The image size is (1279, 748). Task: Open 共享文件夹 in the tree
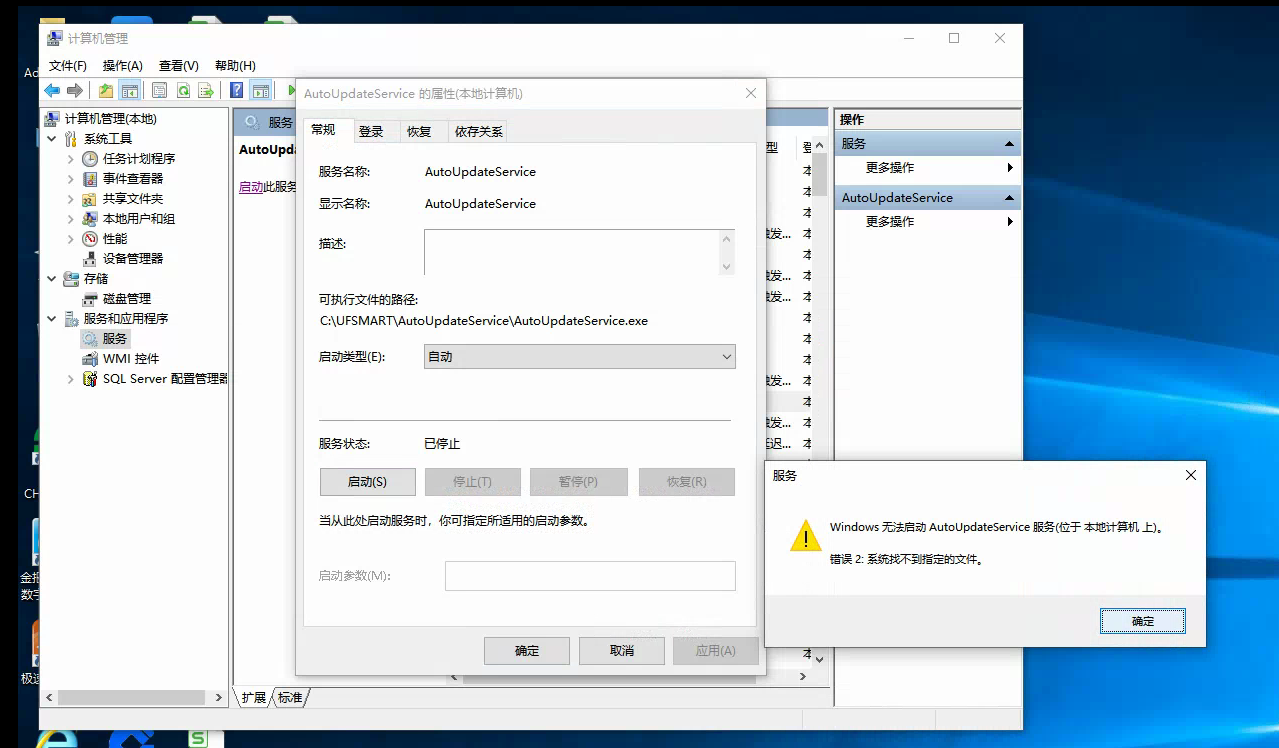tap(133, 198)
